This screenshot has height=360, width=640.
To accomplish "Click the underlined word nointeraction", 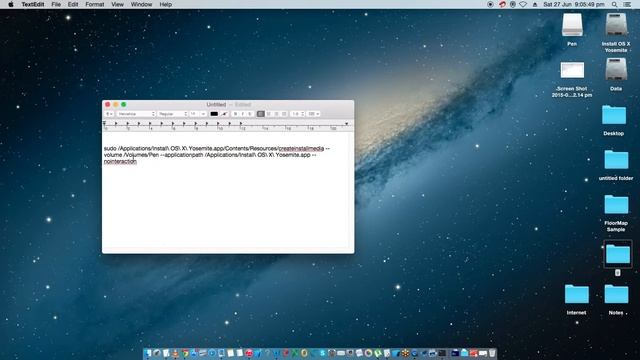I will pos(120,162).
